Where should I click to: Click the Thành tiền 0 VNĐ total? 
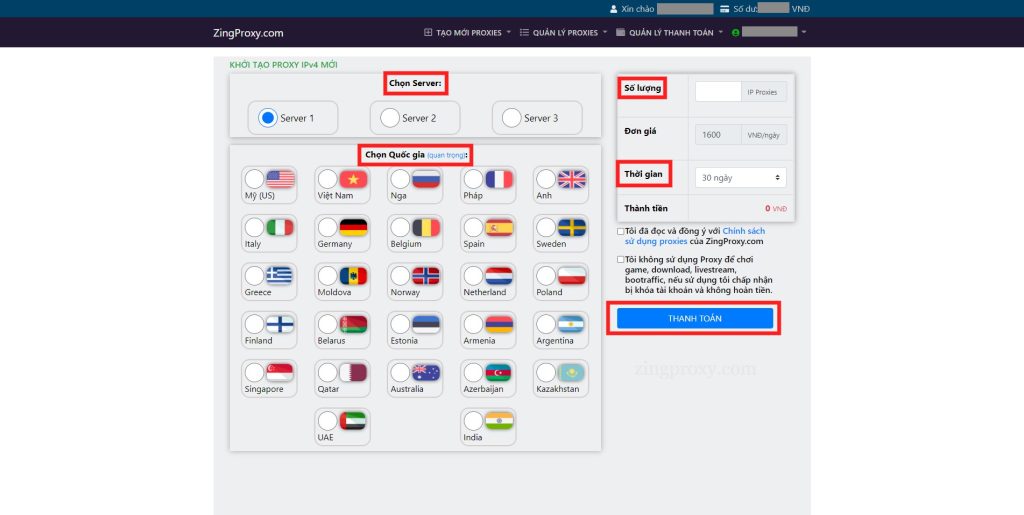[x=776, y=209]
